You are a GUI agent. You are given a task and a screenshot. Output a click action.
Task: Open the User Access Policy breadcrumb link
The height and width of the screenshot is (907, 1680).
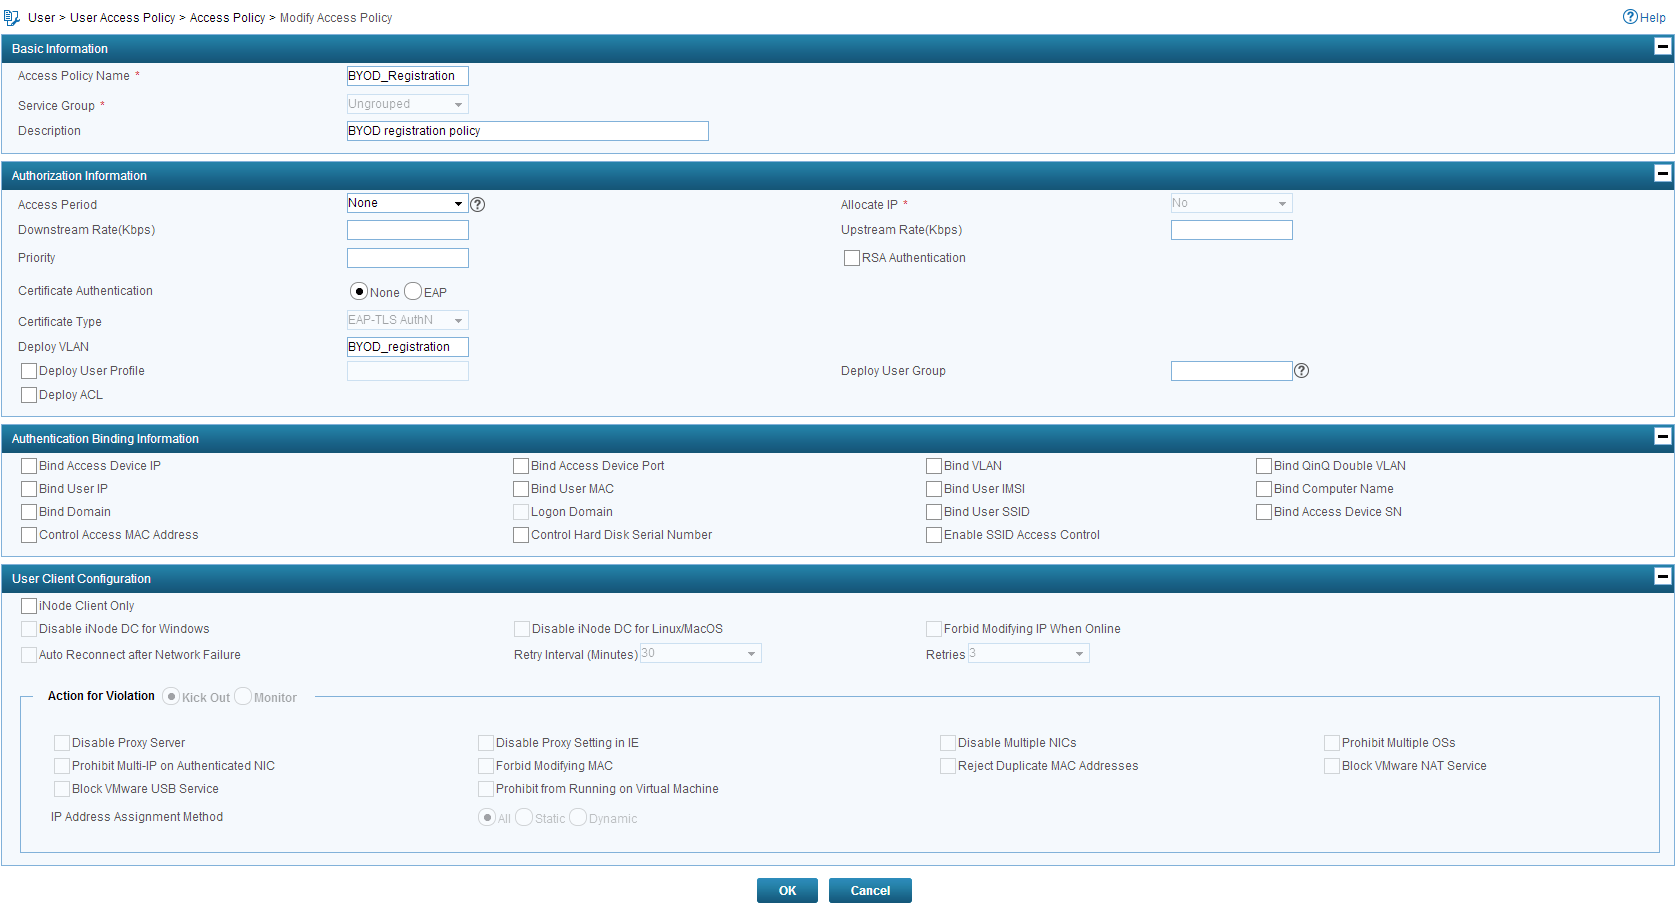pos(122,17)
